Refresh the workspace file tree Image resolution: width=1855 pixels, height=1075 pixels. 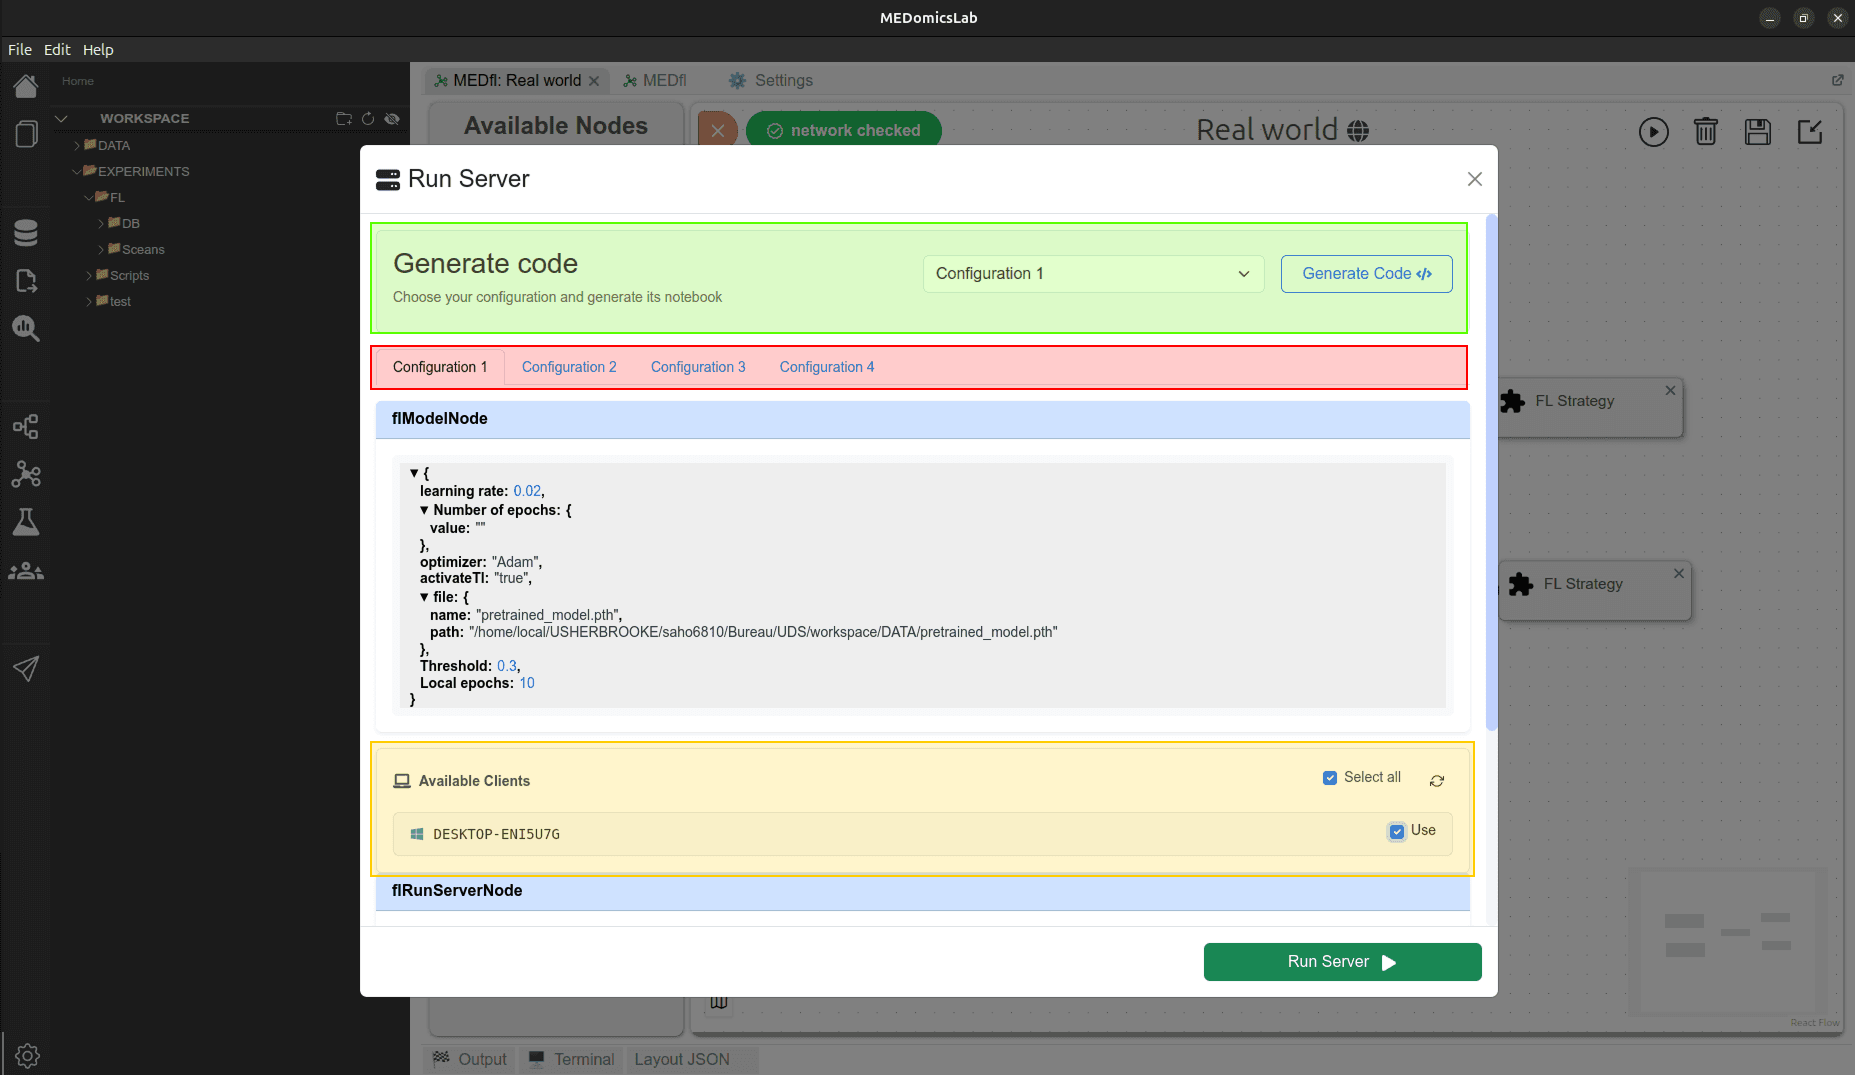point(368,118)
